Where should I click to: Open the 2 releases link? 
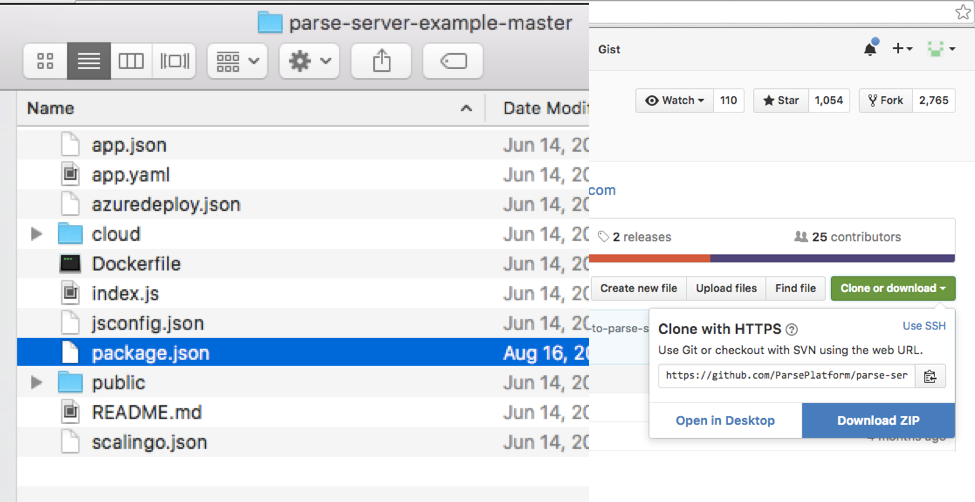pyautogui.click(x=635, y=237)
